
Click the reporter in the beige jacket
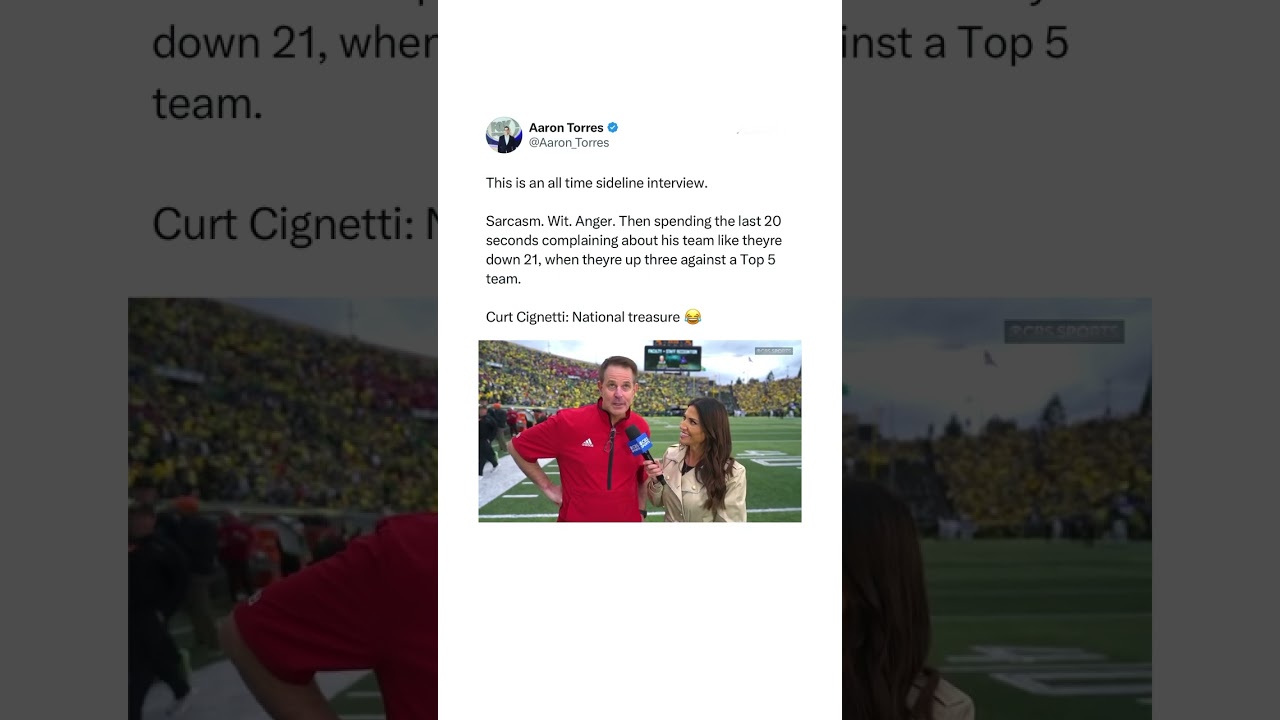coord(707,461)
